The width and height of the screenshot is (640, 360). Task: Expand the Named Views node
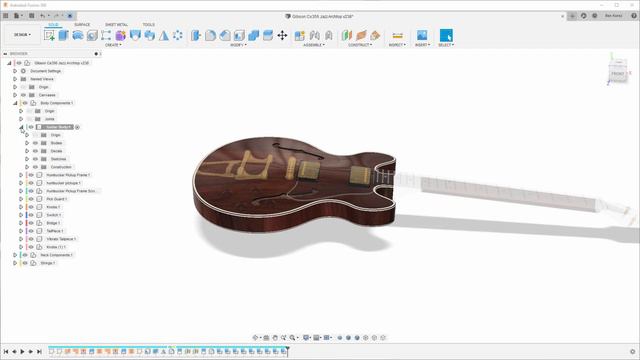click(x=15, y=79)
